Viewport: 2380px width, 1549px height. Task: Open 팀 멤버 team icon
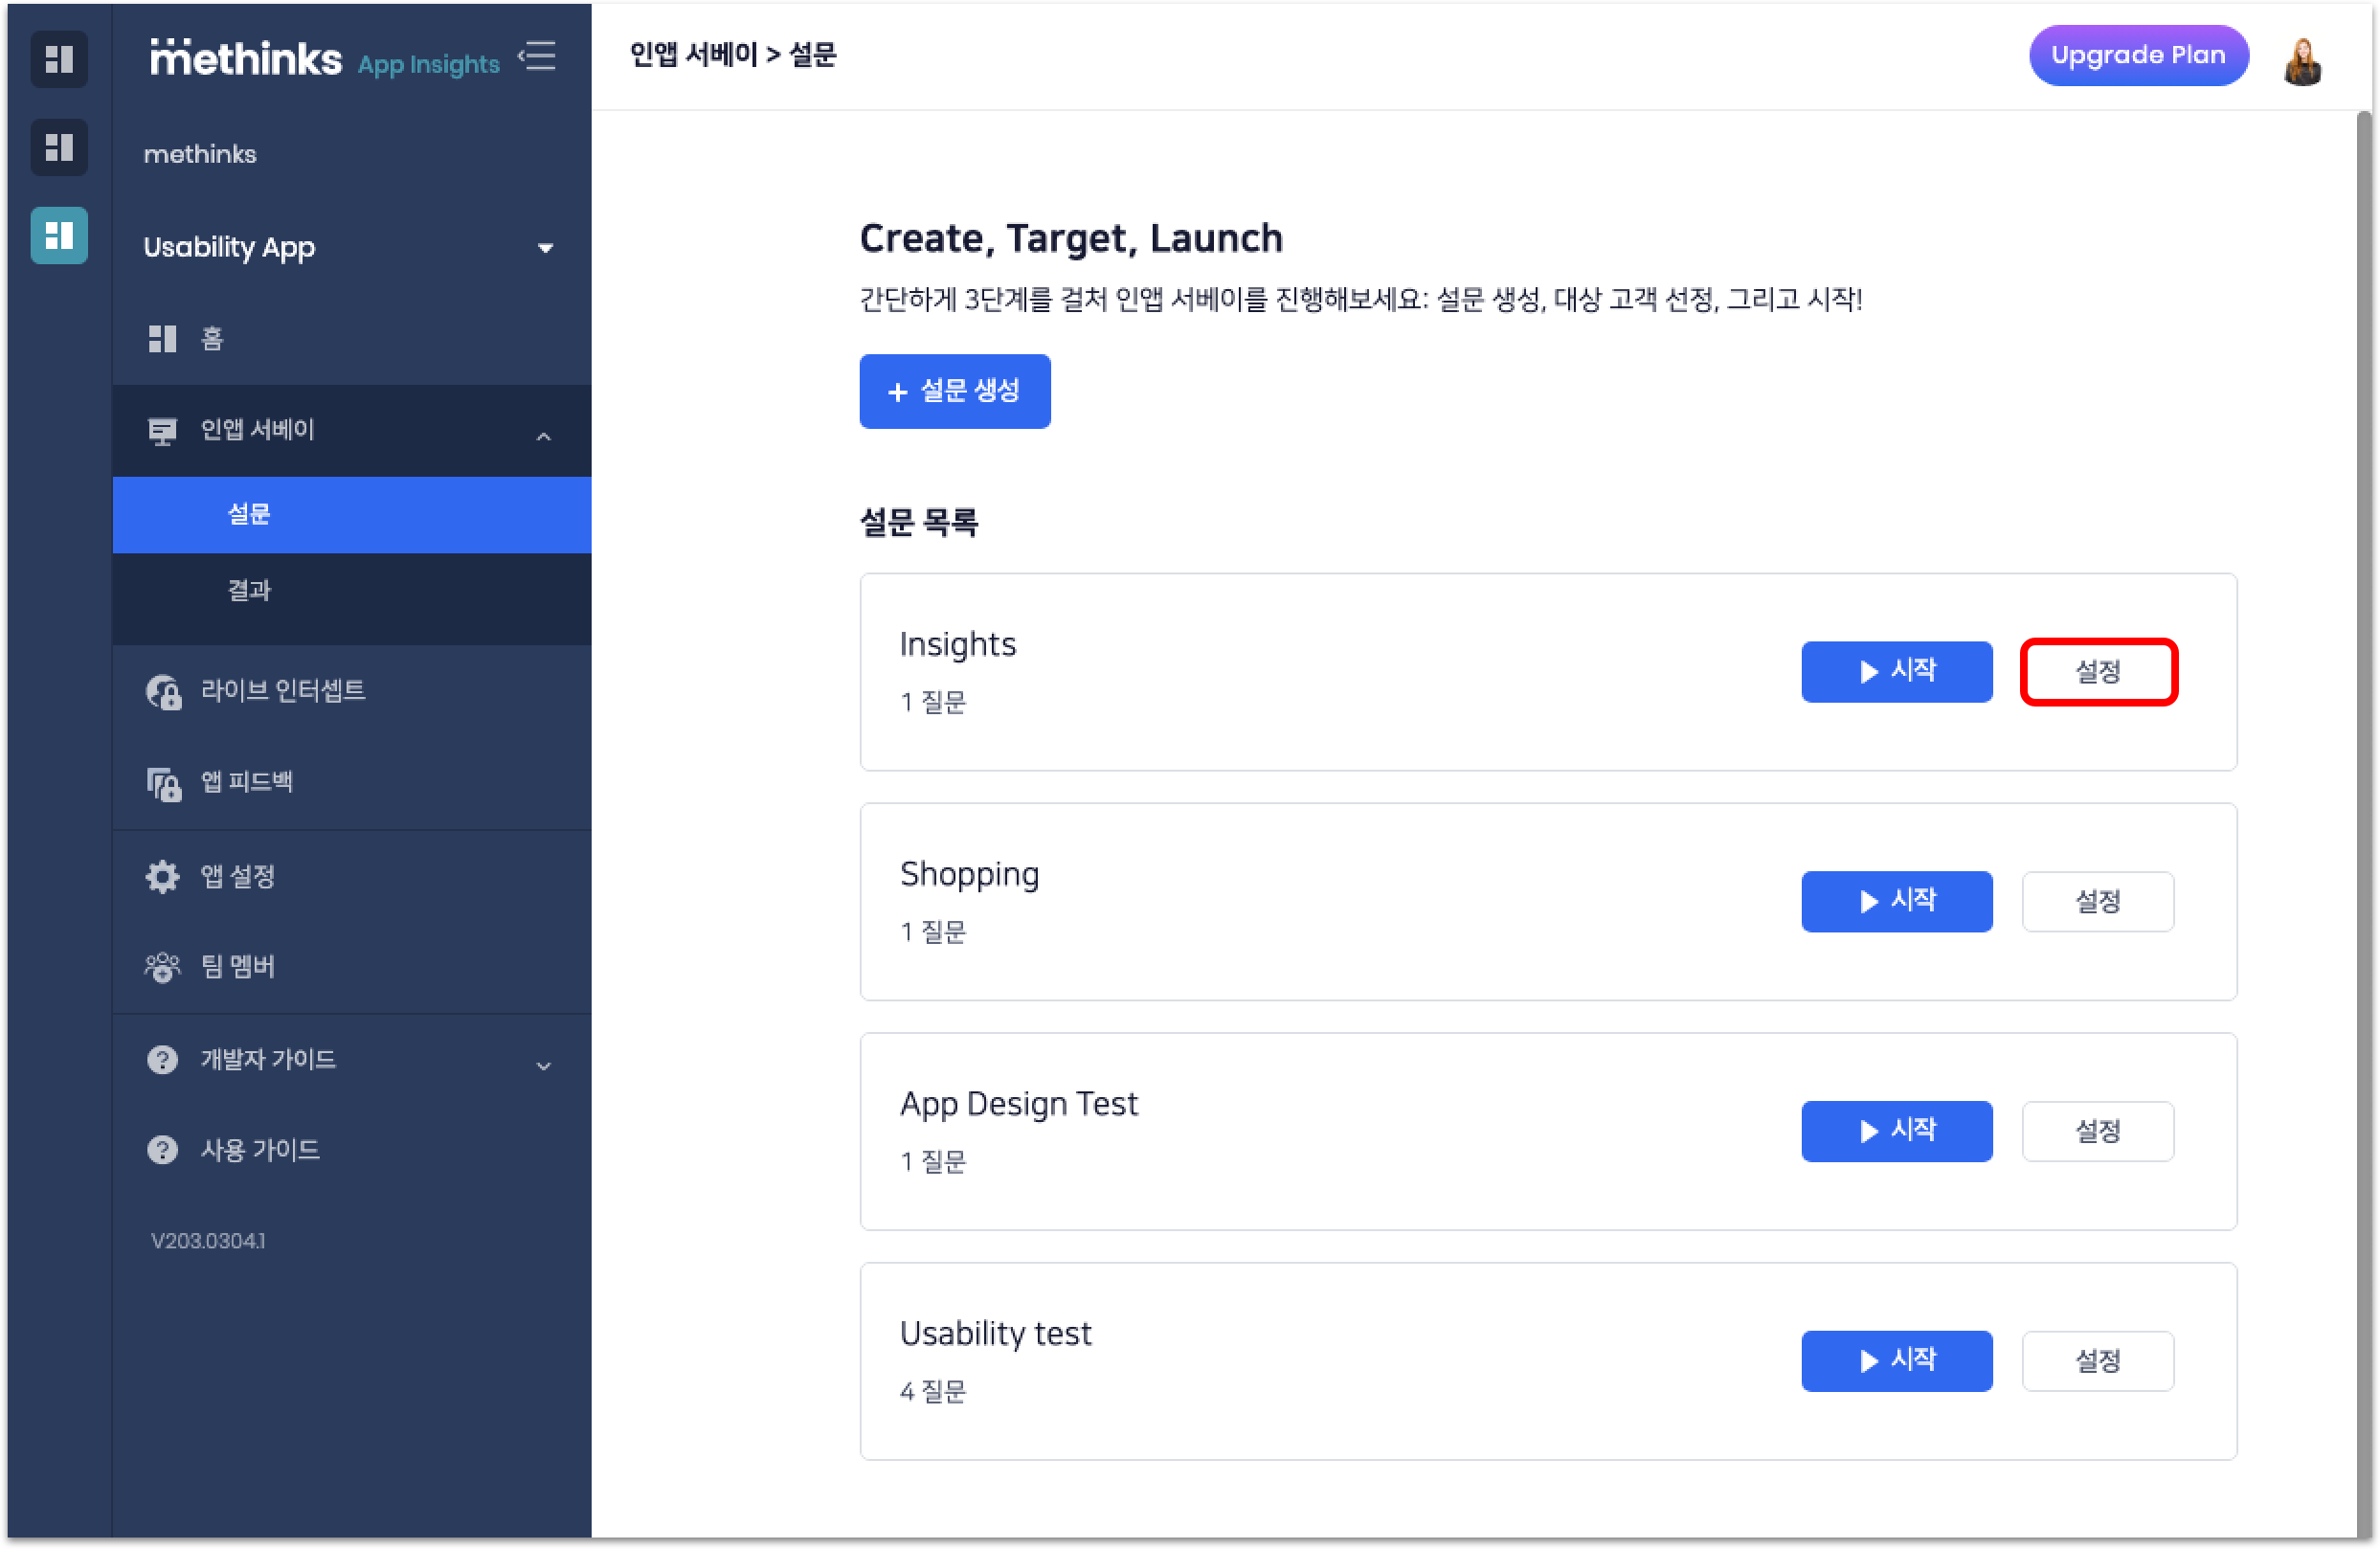pos(162,966)
